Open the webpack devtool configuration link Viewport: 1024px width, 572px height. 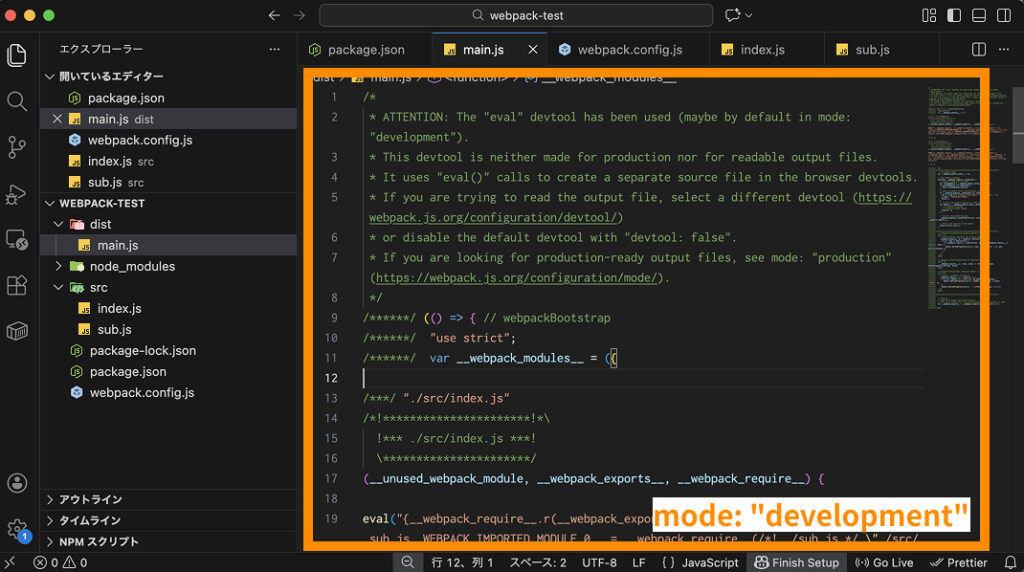pos(495,218)
